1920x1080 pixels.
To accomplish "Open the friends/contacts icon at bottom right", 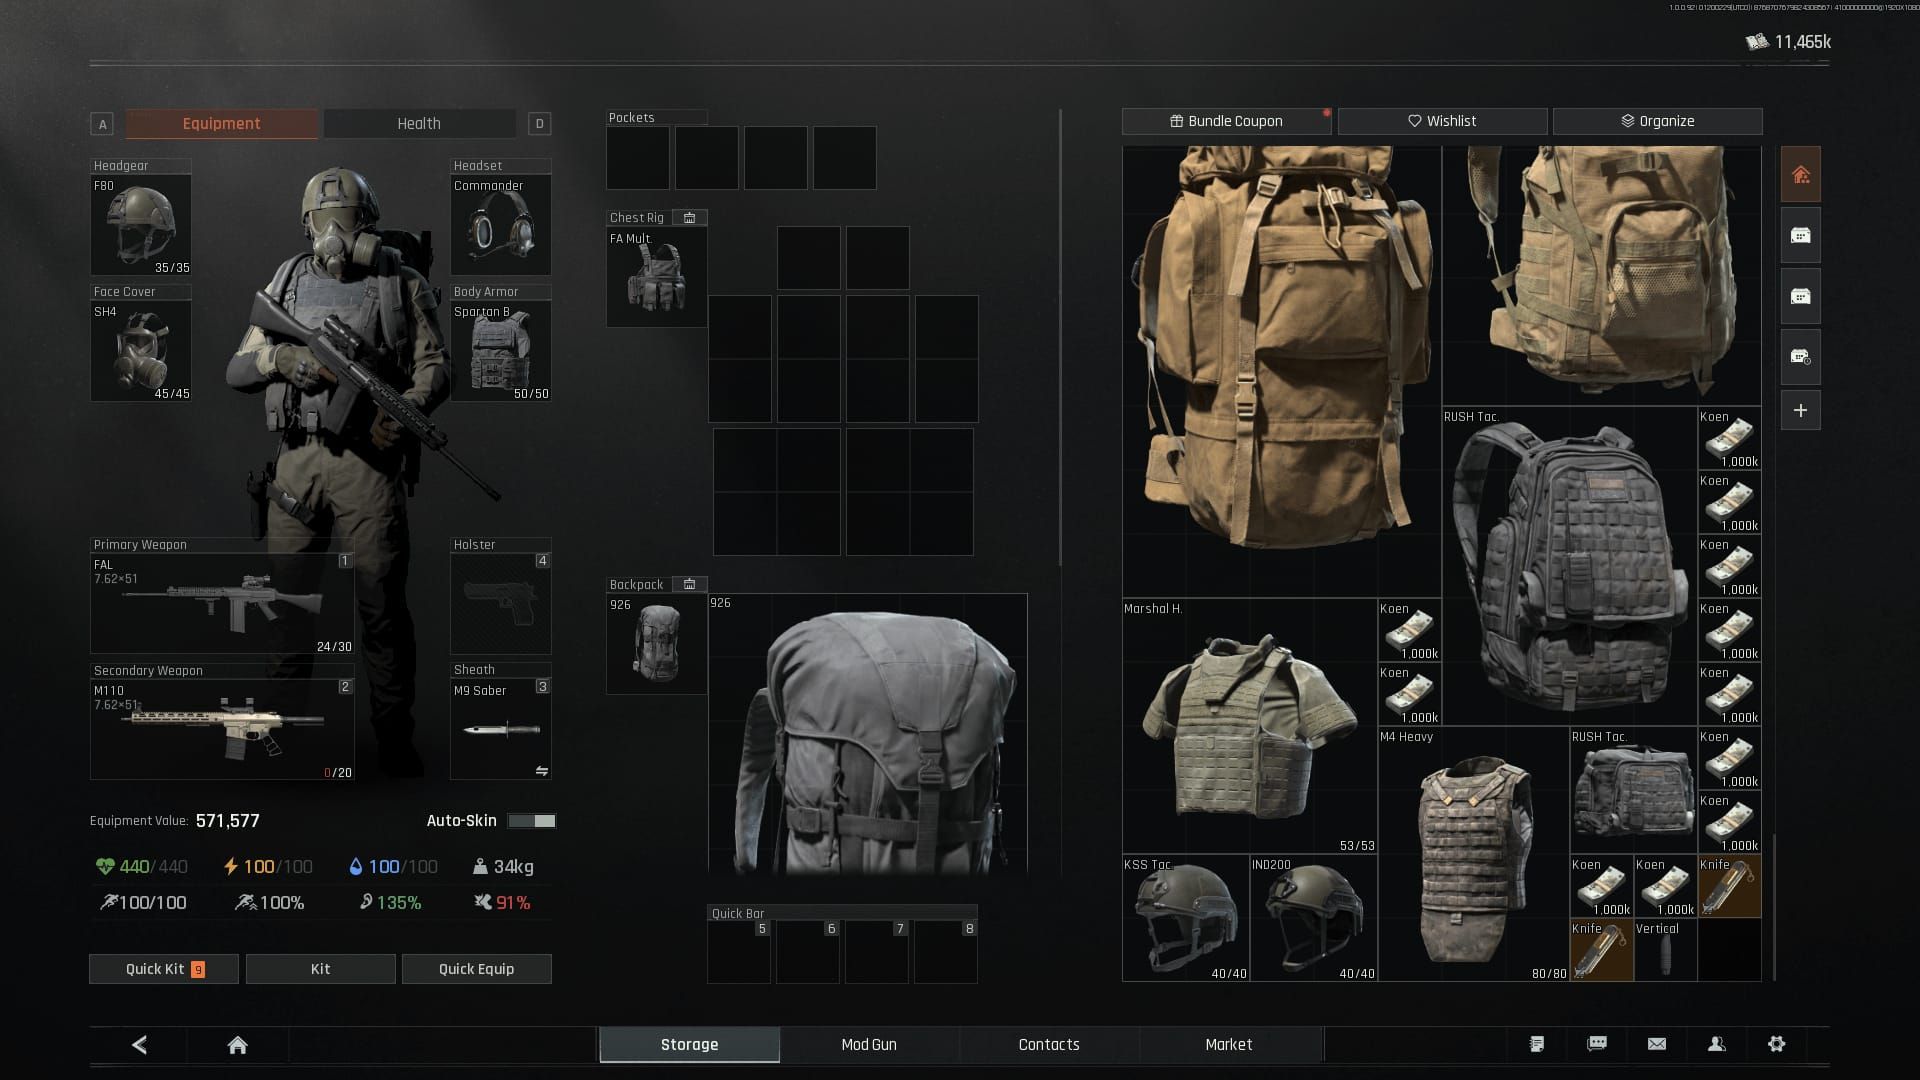I will click(1716, 1044).
